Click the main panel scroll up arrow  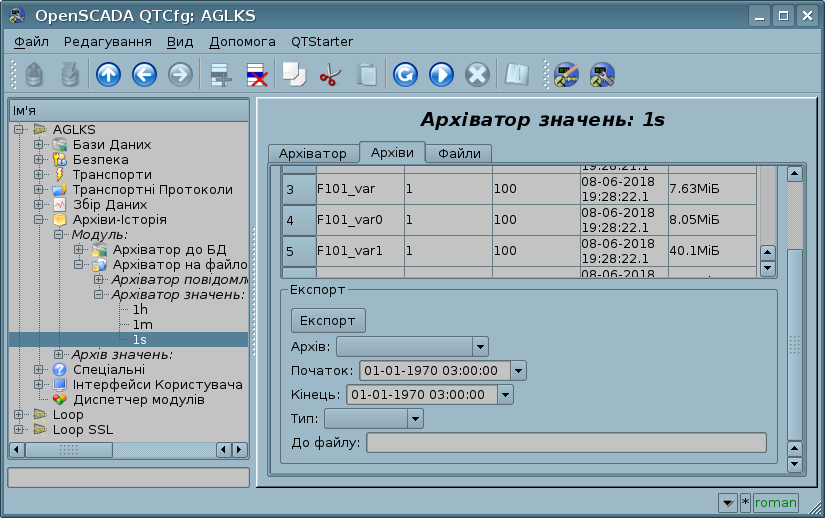[x=794, y=174]
